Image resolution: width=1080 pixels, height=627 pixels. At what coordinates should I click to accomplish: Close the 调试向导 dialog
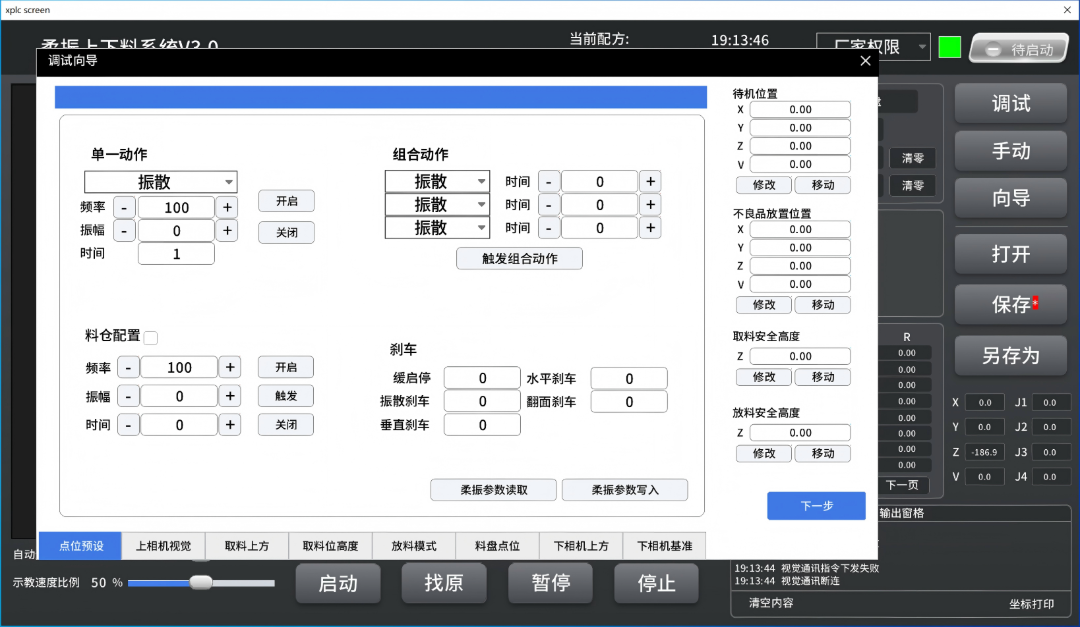865,61
